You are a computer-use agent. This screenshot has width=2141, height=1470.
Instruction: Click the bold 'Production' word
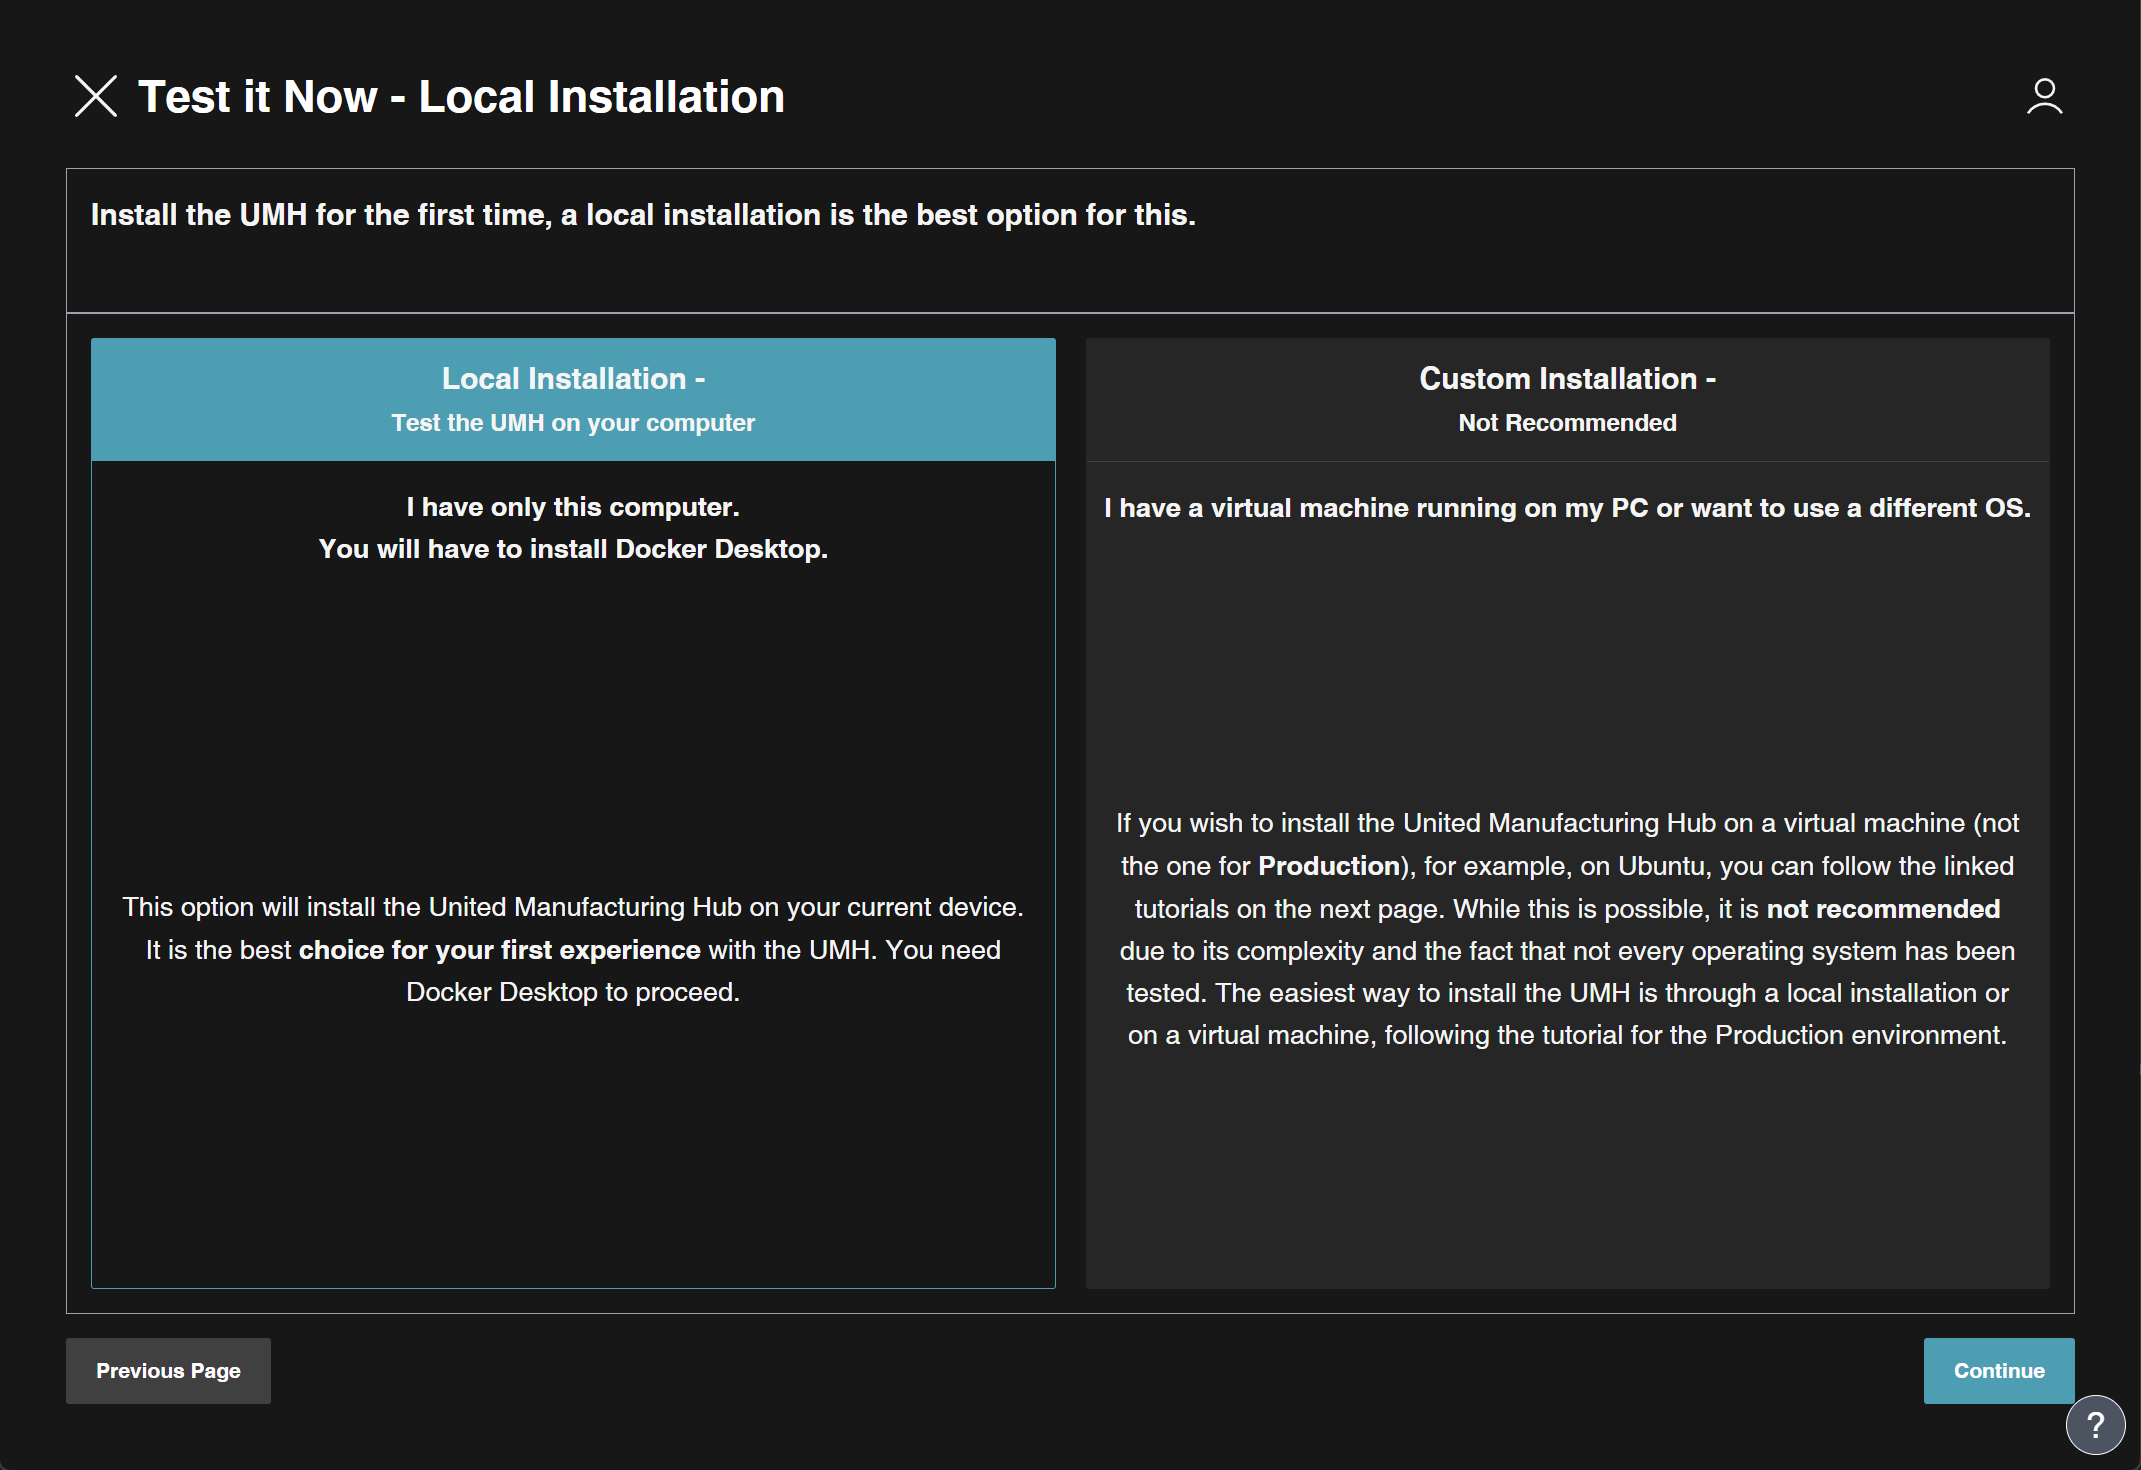click(1329, 866)
